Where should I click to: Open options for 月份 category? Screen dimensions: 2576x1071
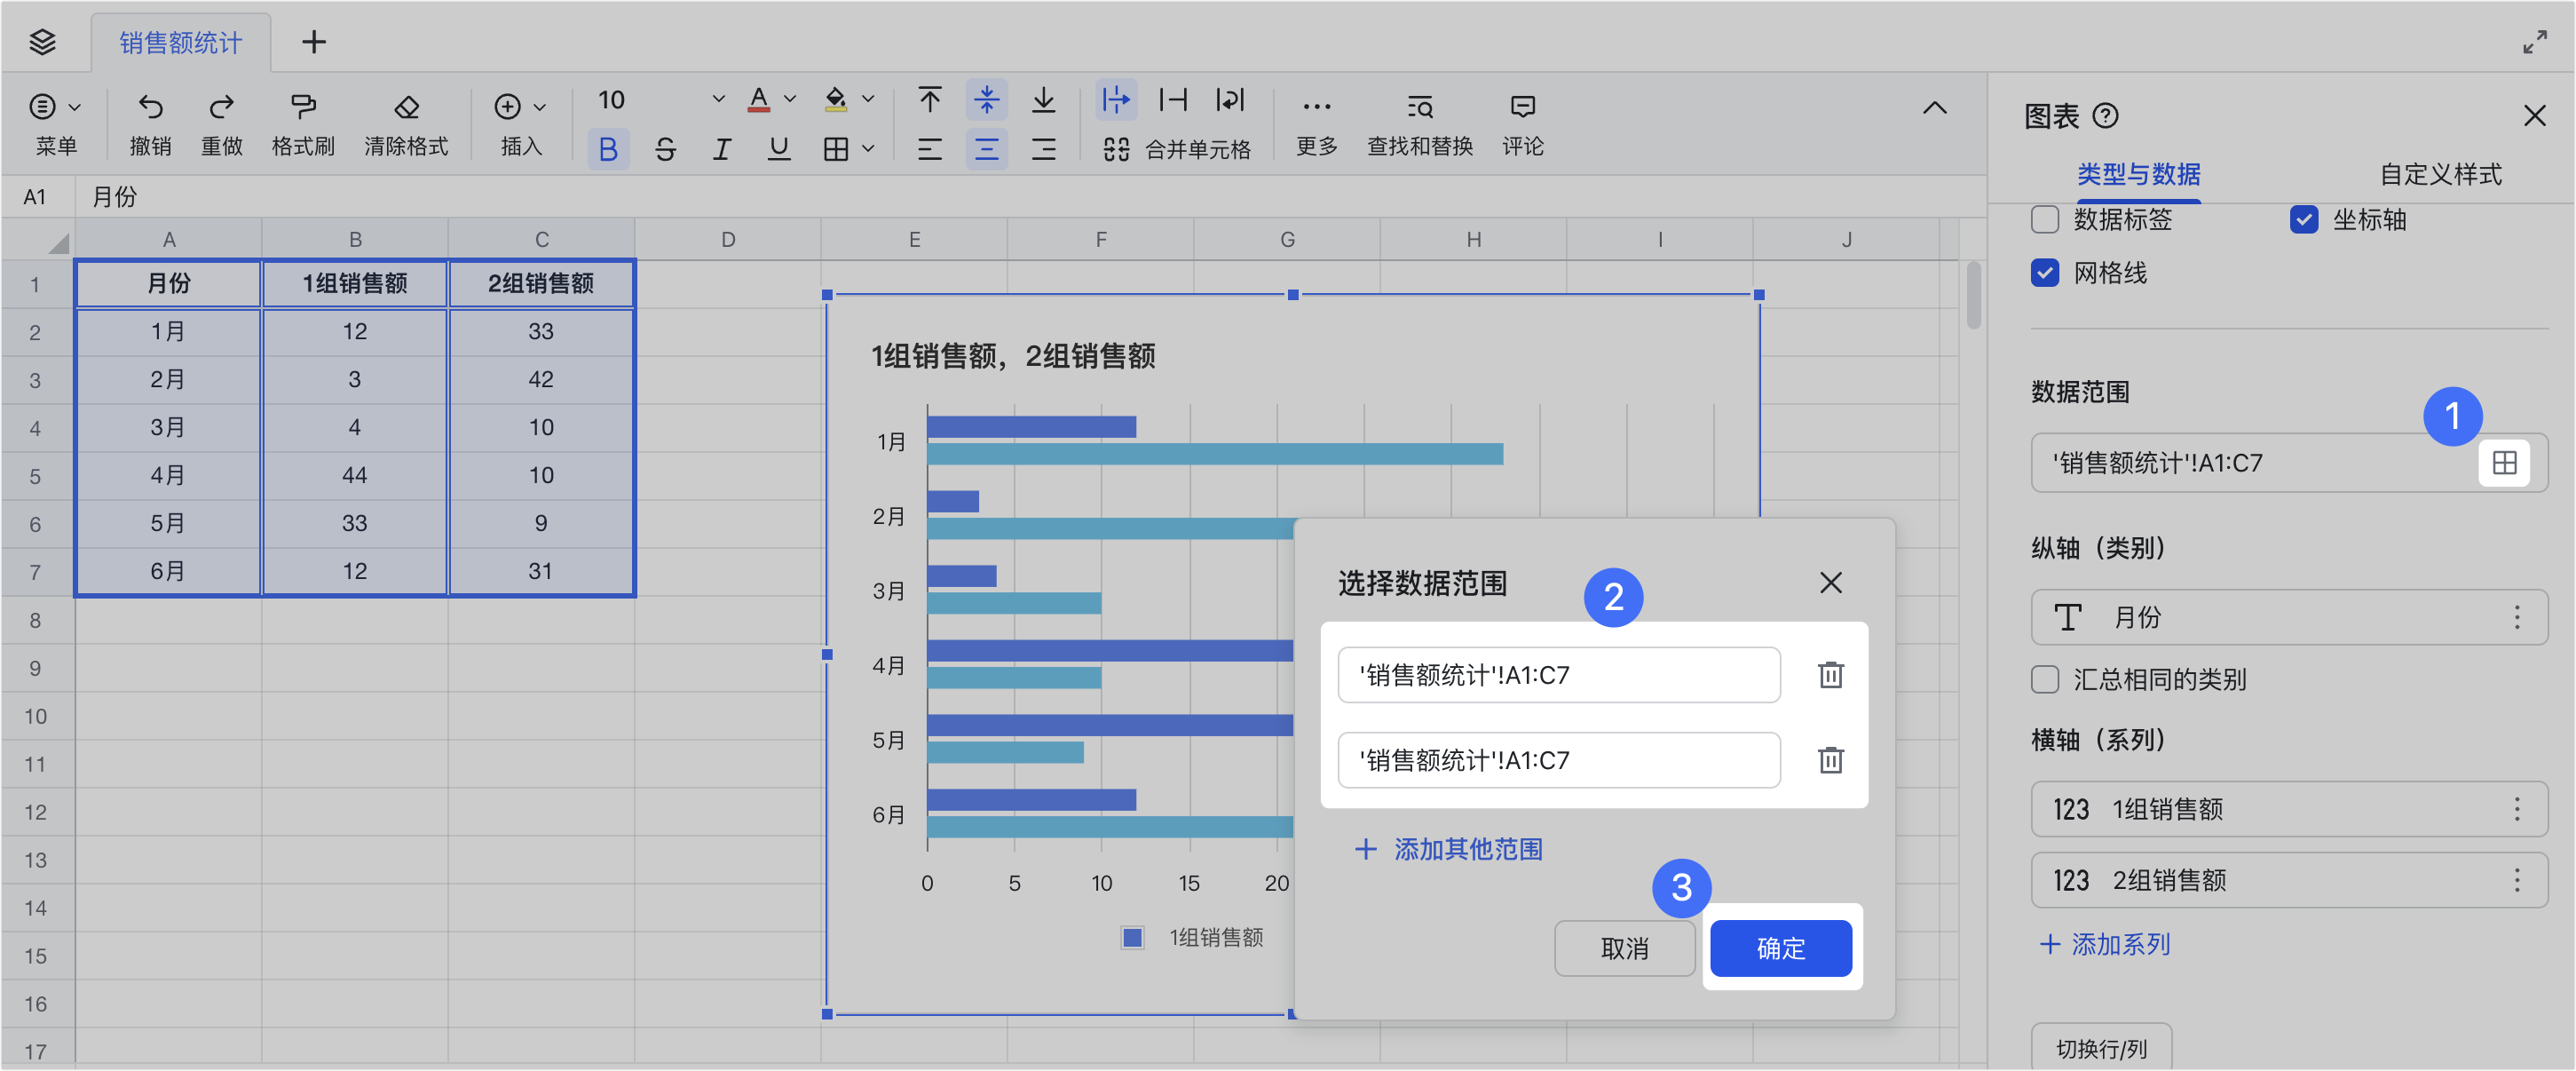[x=2516, y=617]
